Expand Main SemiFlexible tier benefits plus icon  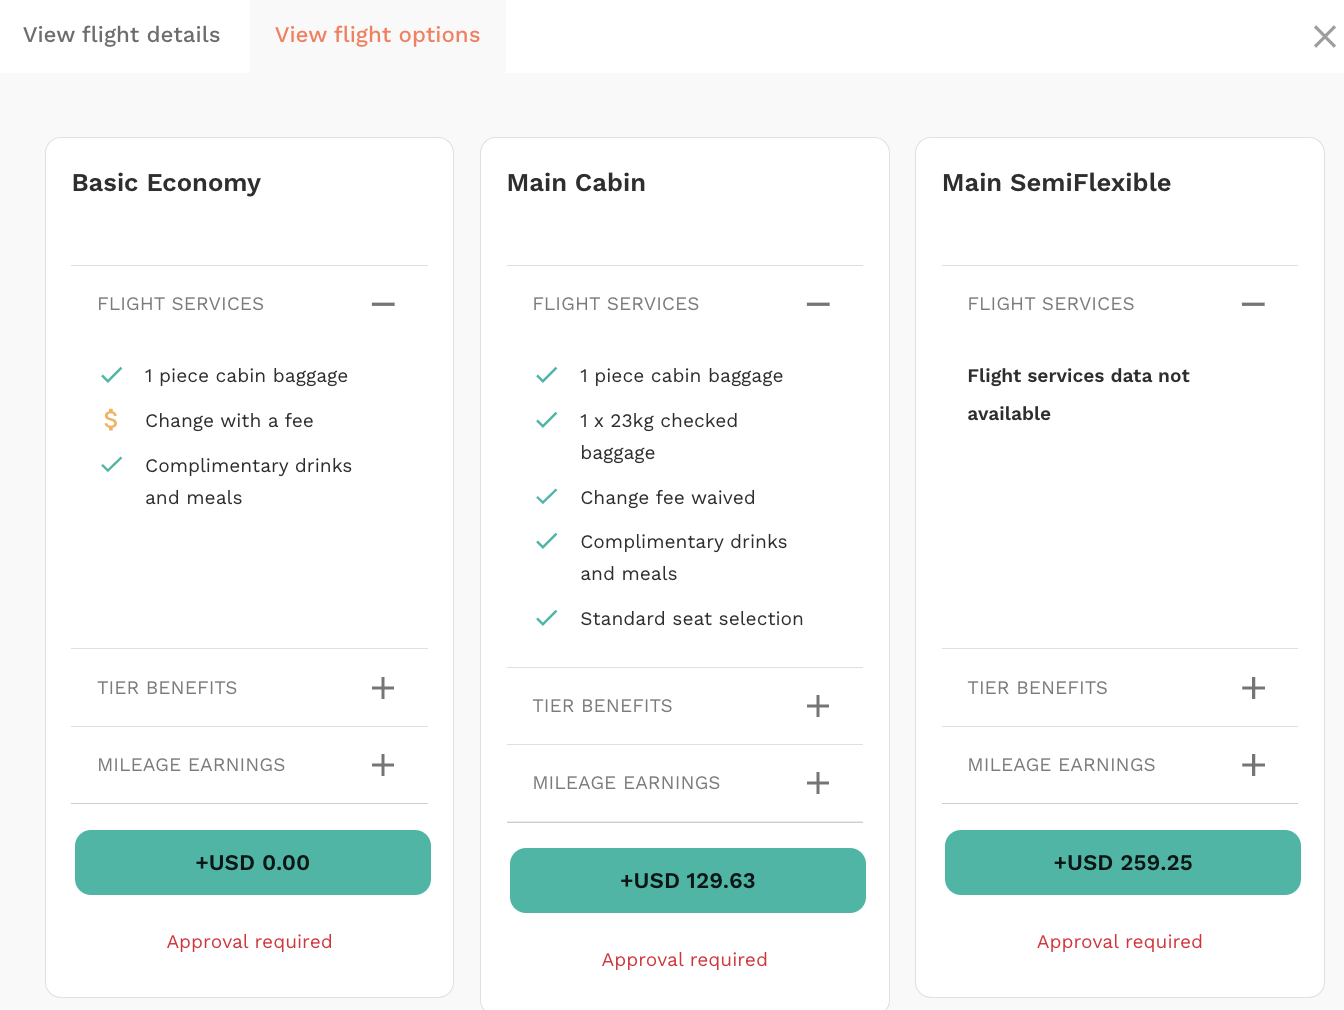pos(1253,688)
